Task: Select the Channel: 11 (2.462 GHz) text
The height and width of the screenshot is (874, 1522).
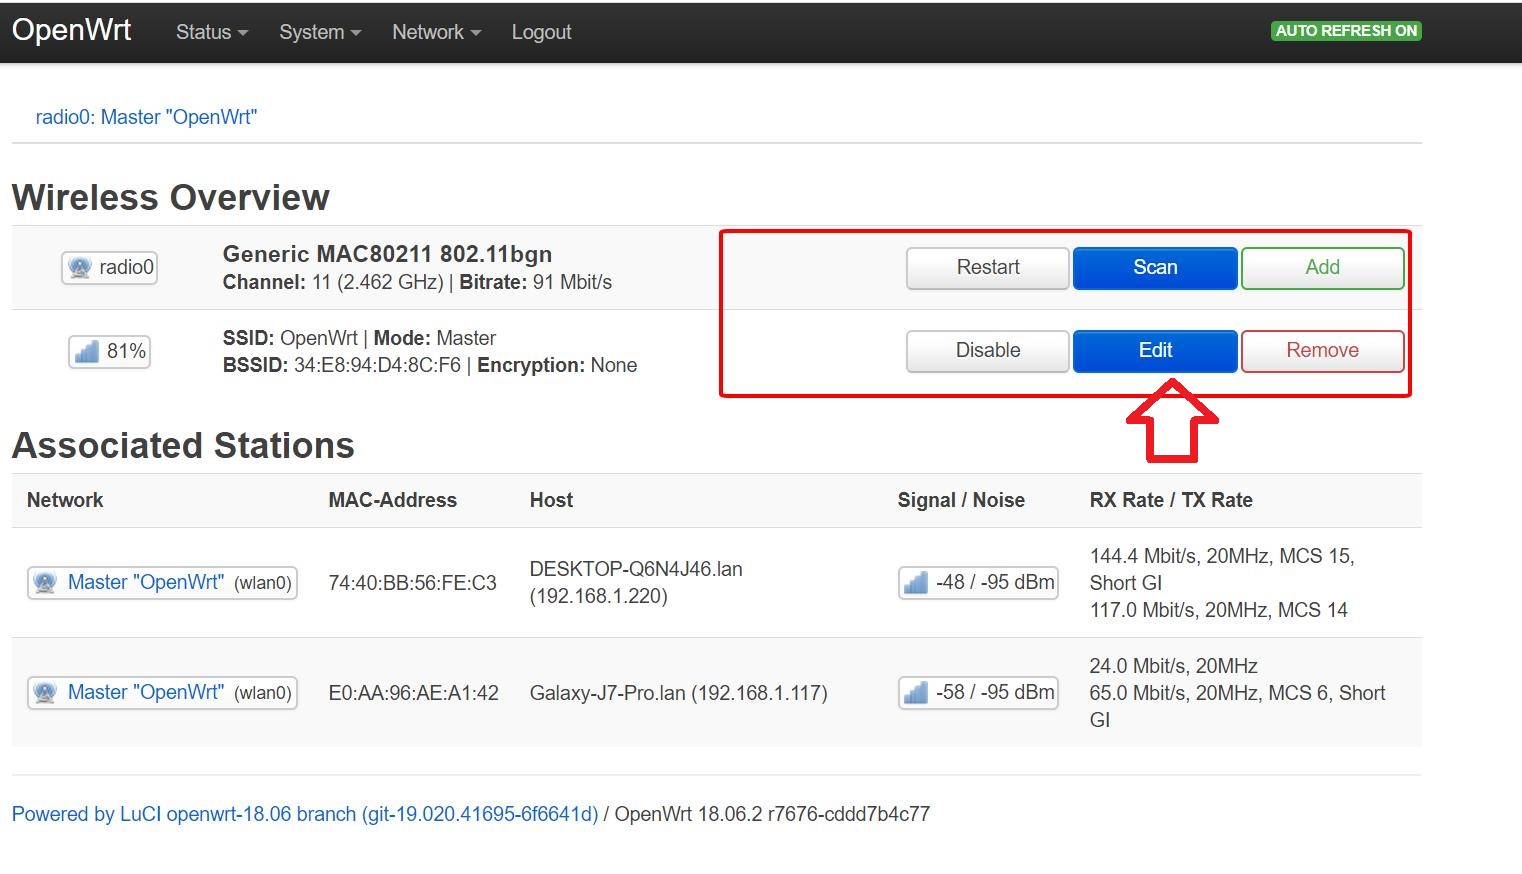Action: coord(333,282)
